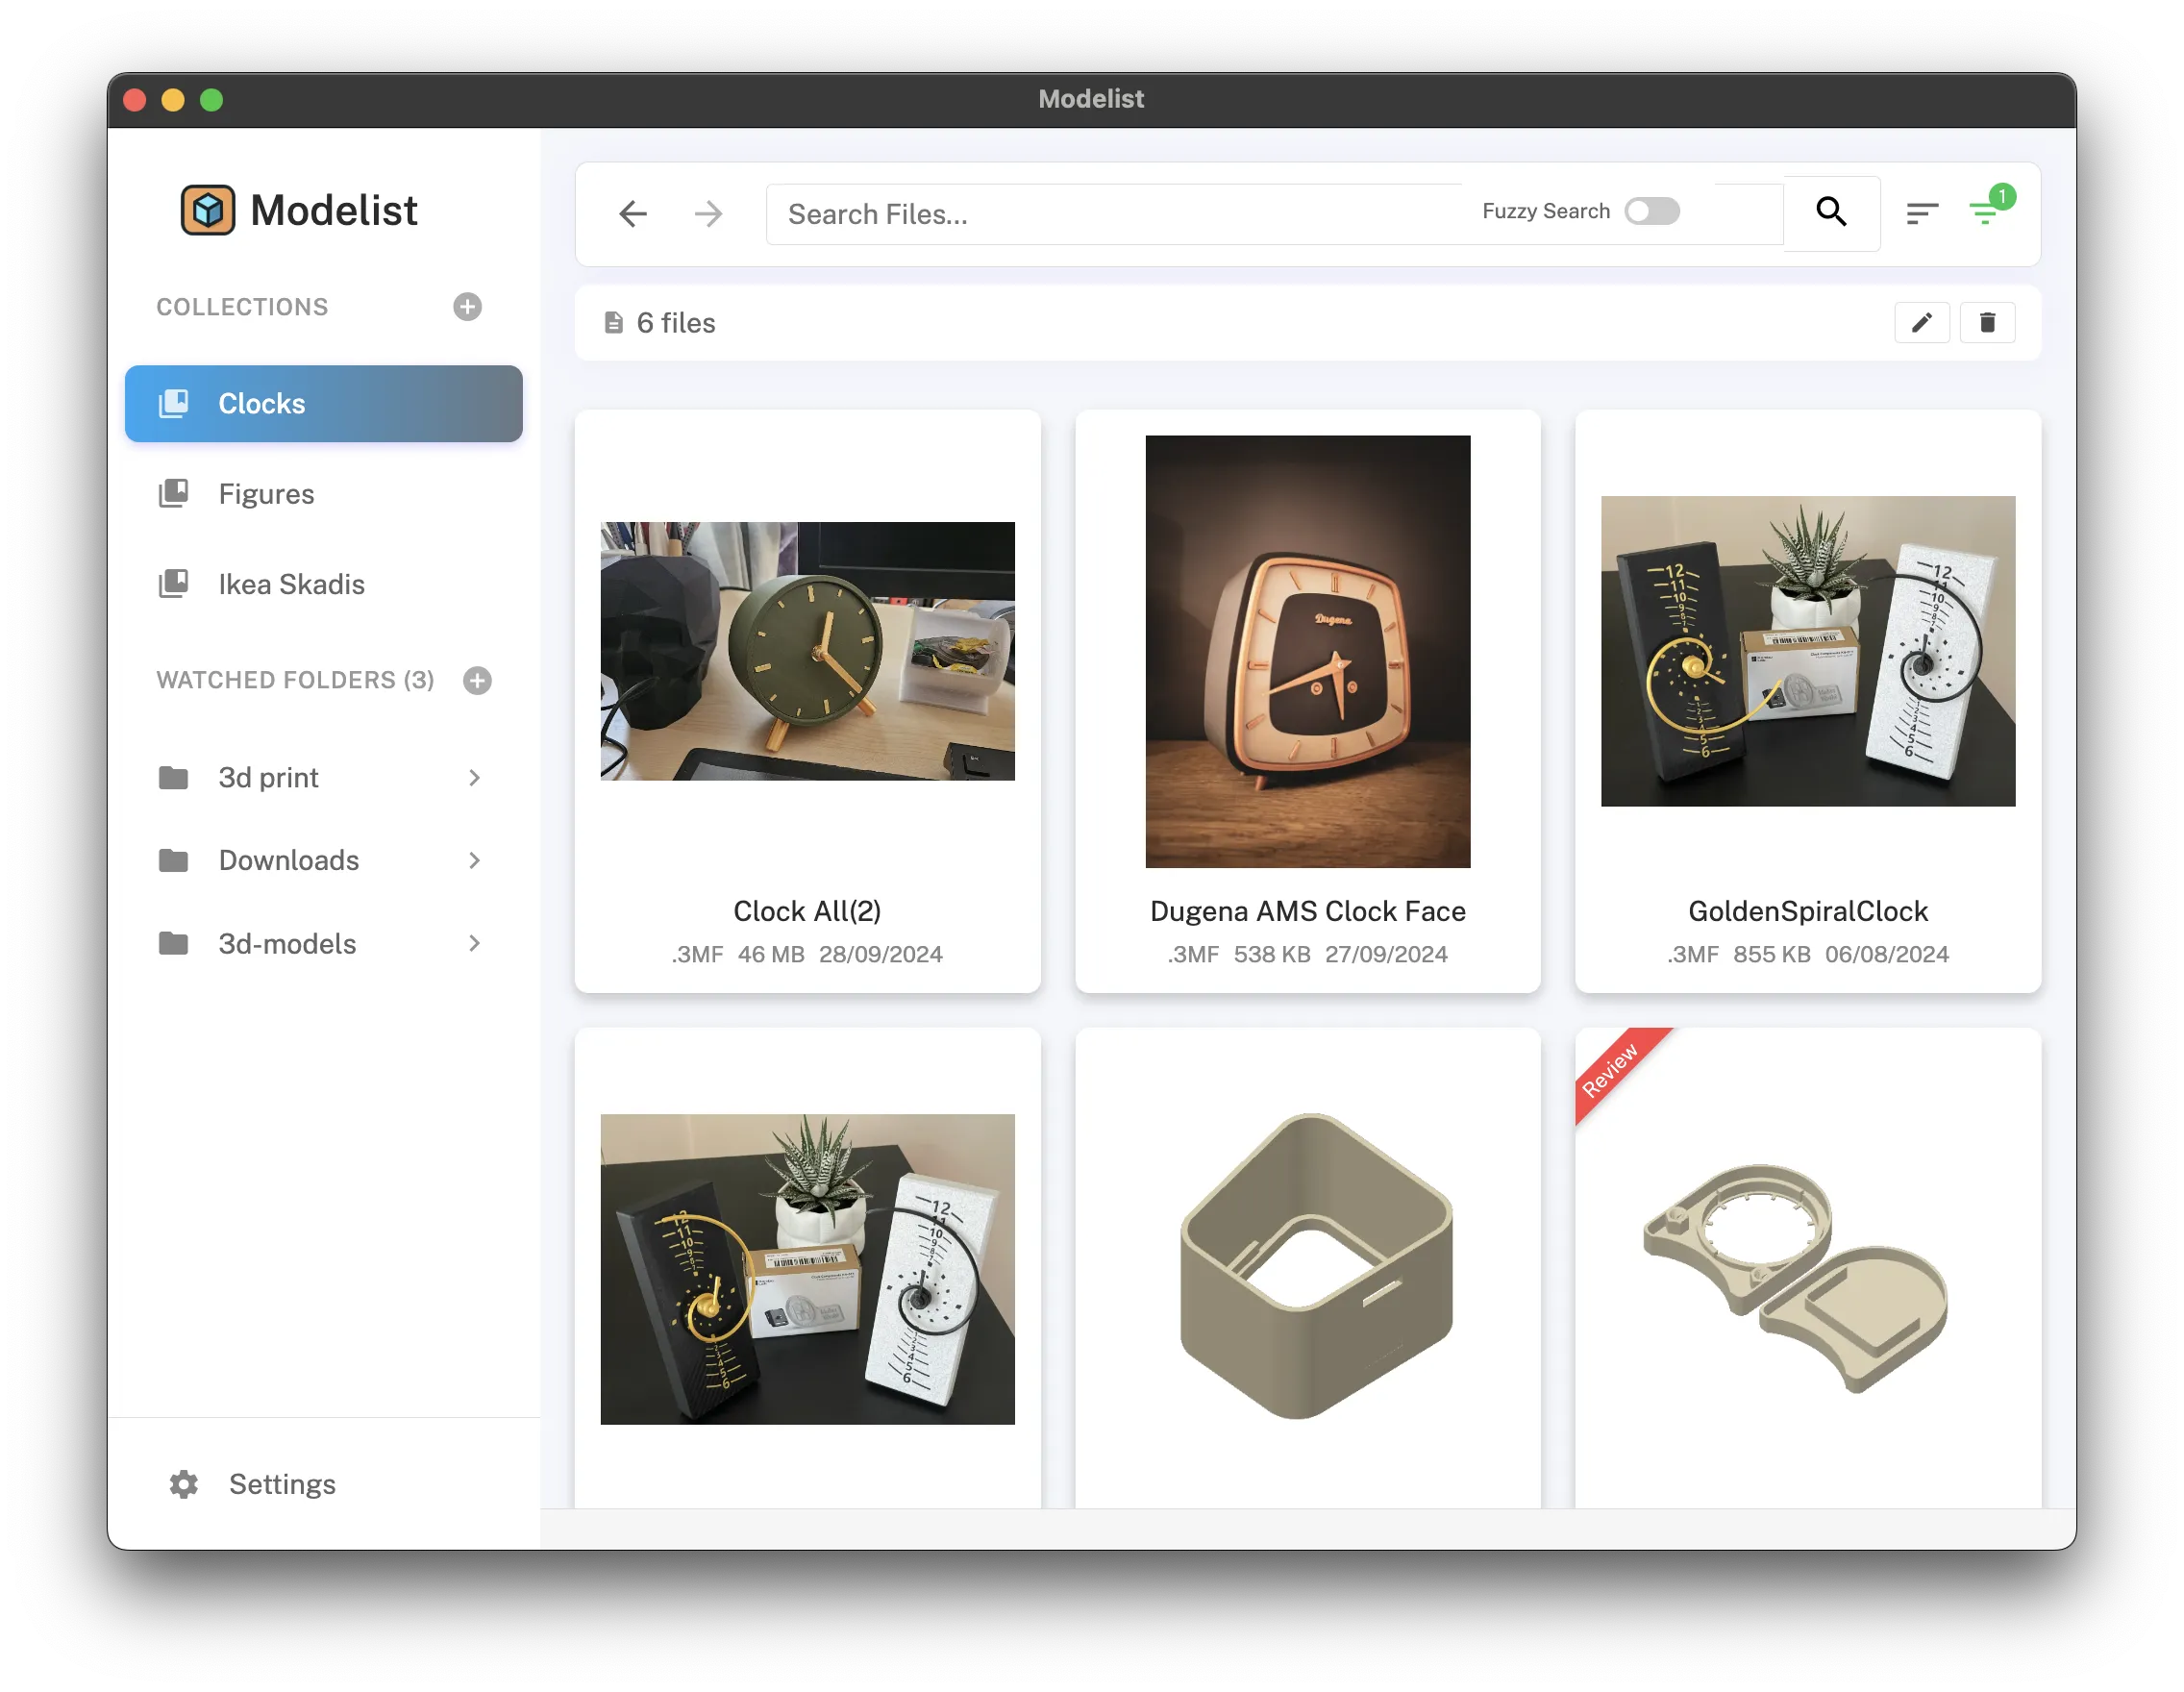
Task: Expand the Downloads folder chevron
Action: click(475, 861)
